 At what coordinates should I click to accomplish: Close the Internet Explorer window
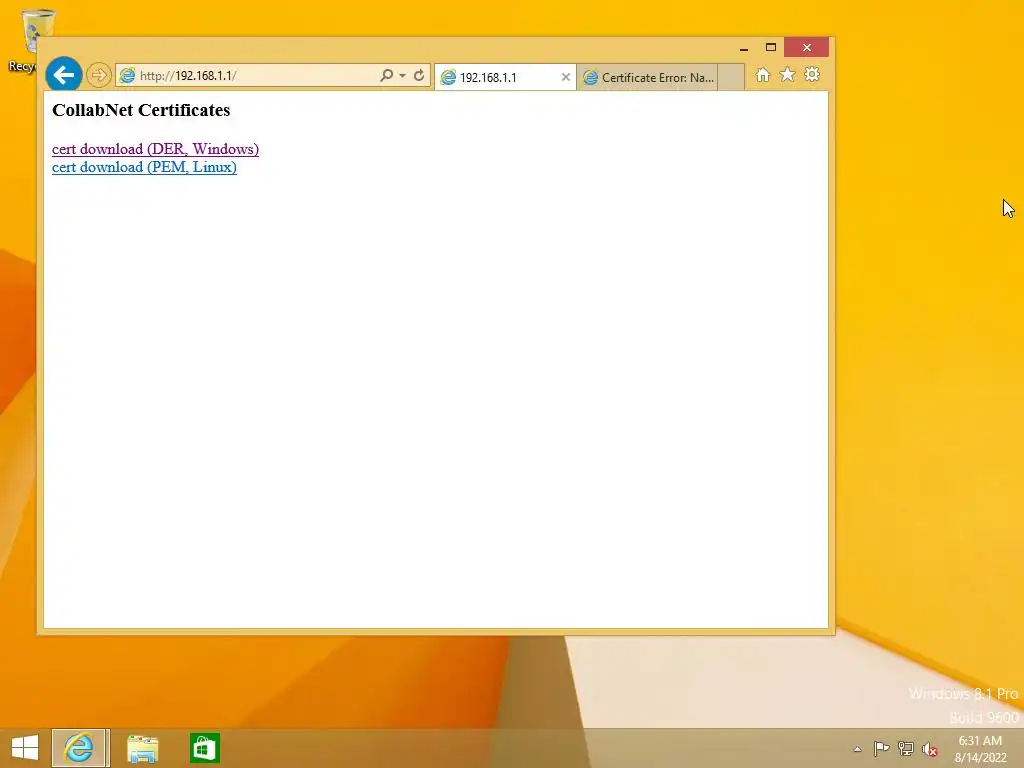pos(807,48)
